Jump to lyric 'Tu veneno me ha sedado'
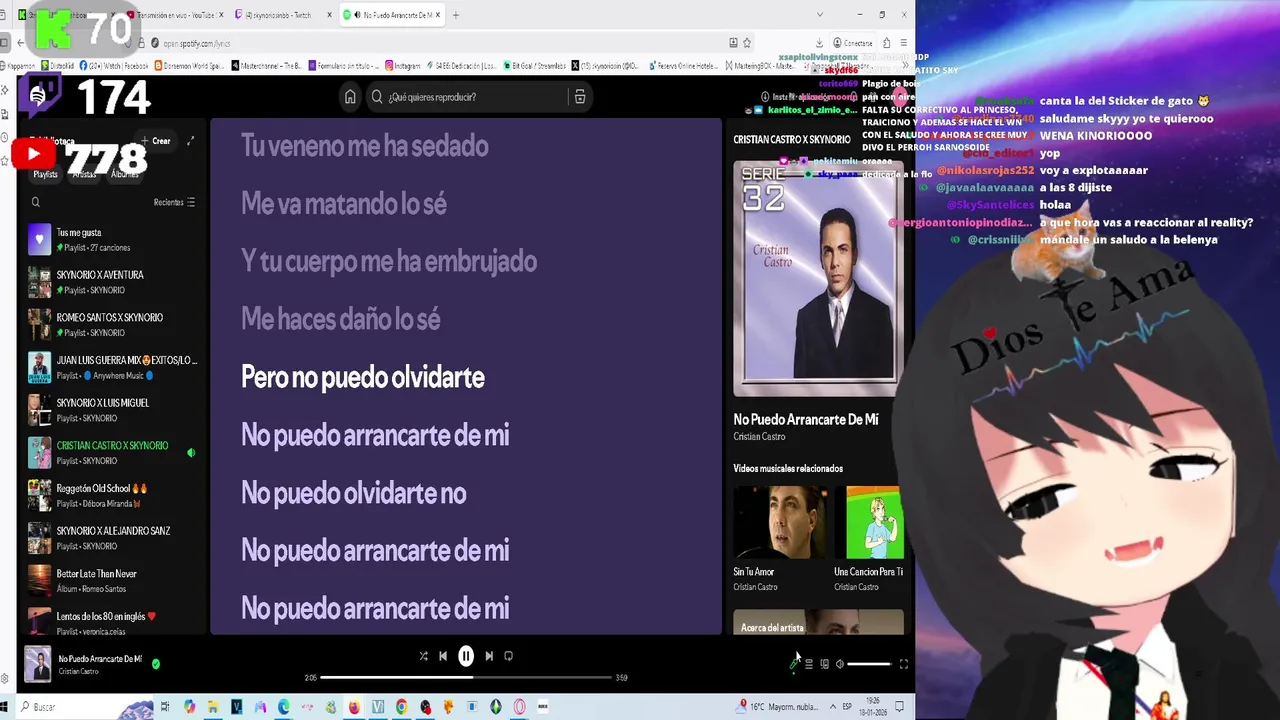 coord(364,146)
